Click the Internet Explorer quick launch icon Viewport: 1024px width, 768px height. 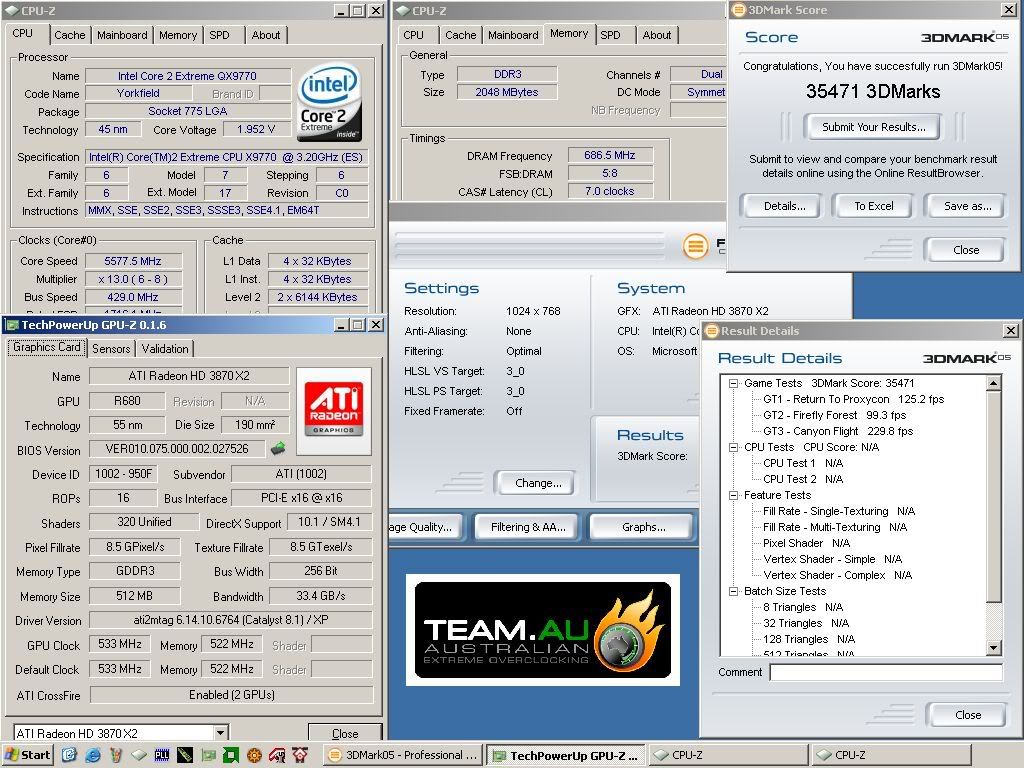point(93,755)
